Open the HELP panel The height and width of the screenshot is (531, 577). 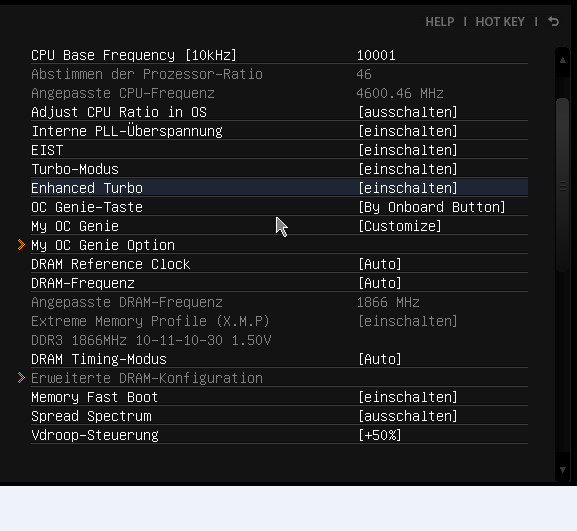(440, 22)
